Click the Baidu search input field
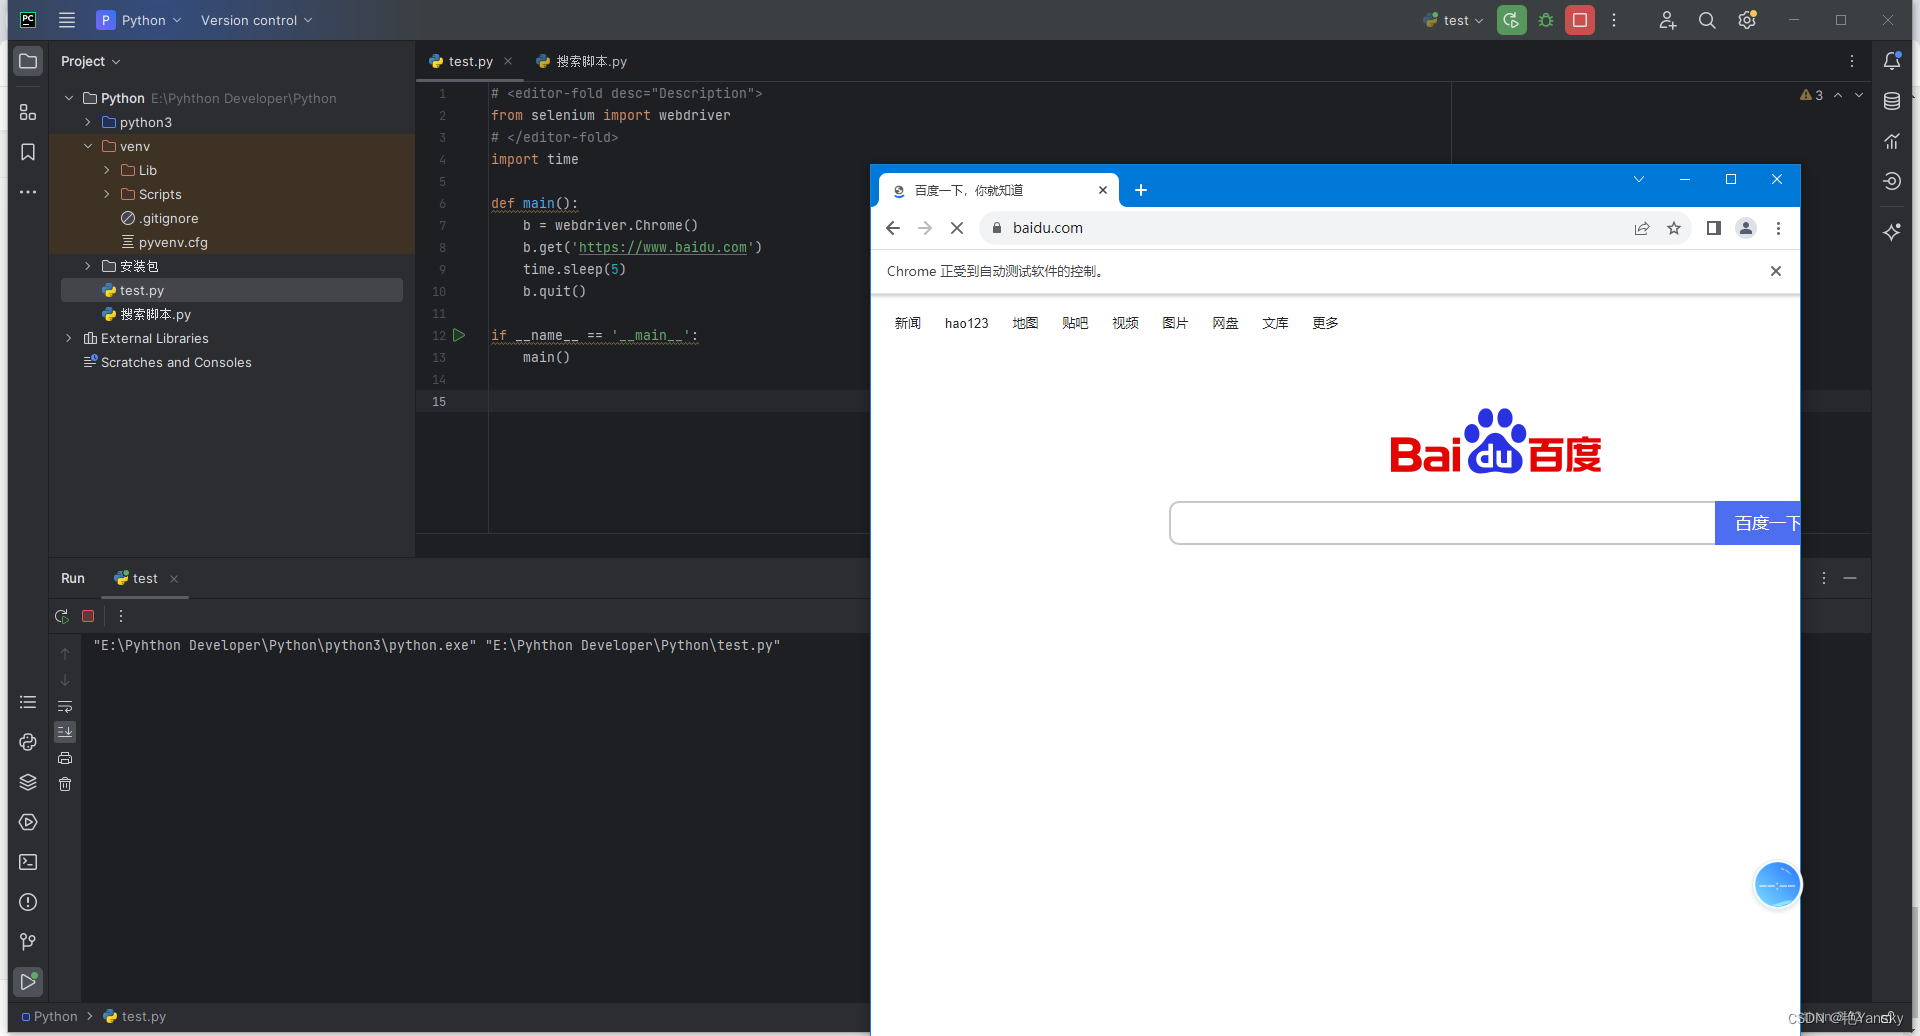The width and height of the screenshot is (1920, 1036). tap(1442, 523)
